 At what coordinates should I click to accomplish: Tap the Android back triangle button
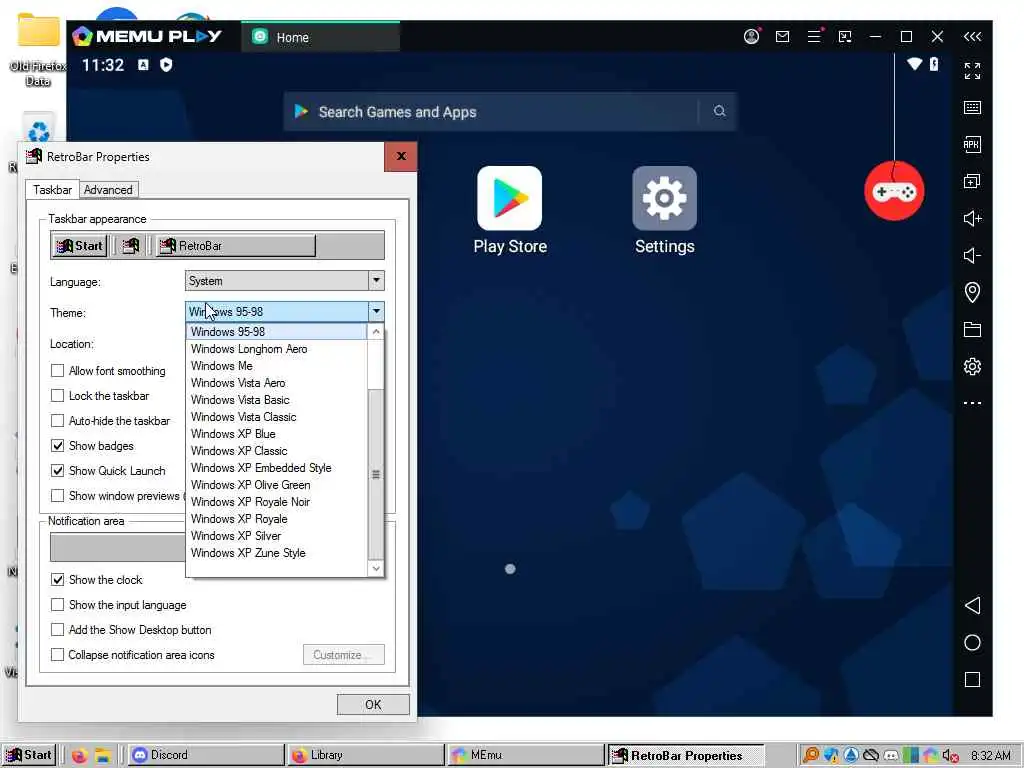pos(972,605)
